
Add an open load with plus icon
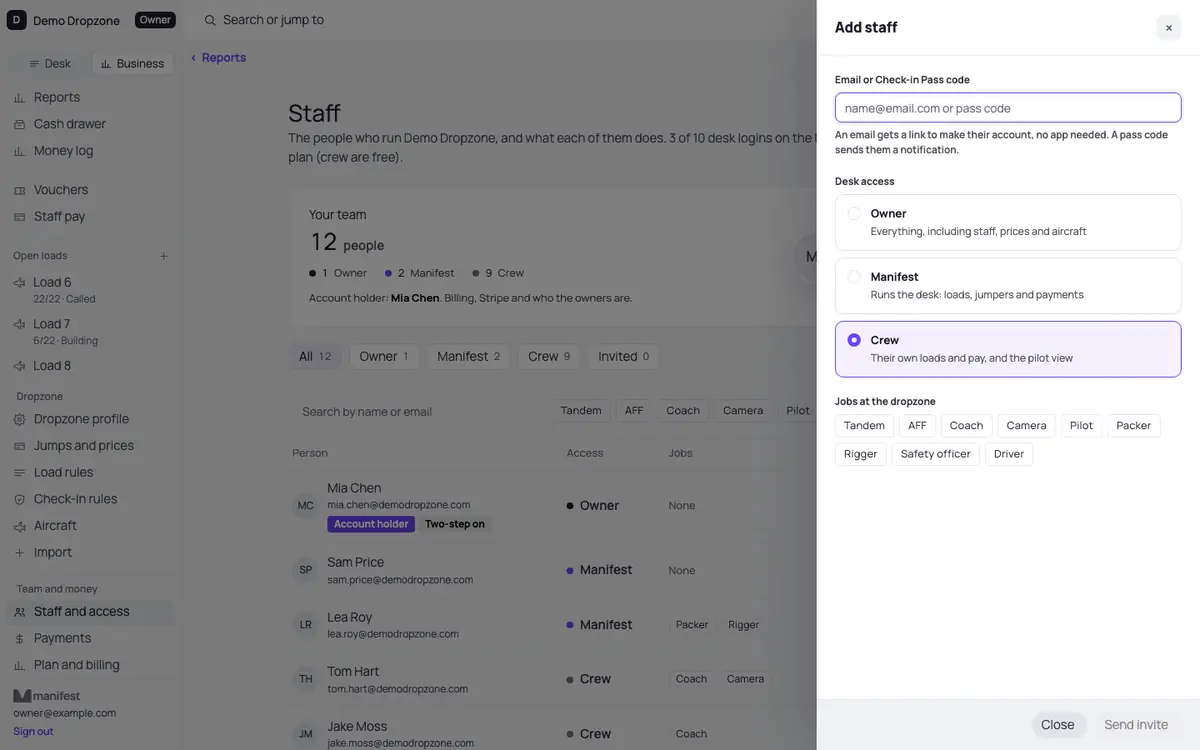coord(164,256)
